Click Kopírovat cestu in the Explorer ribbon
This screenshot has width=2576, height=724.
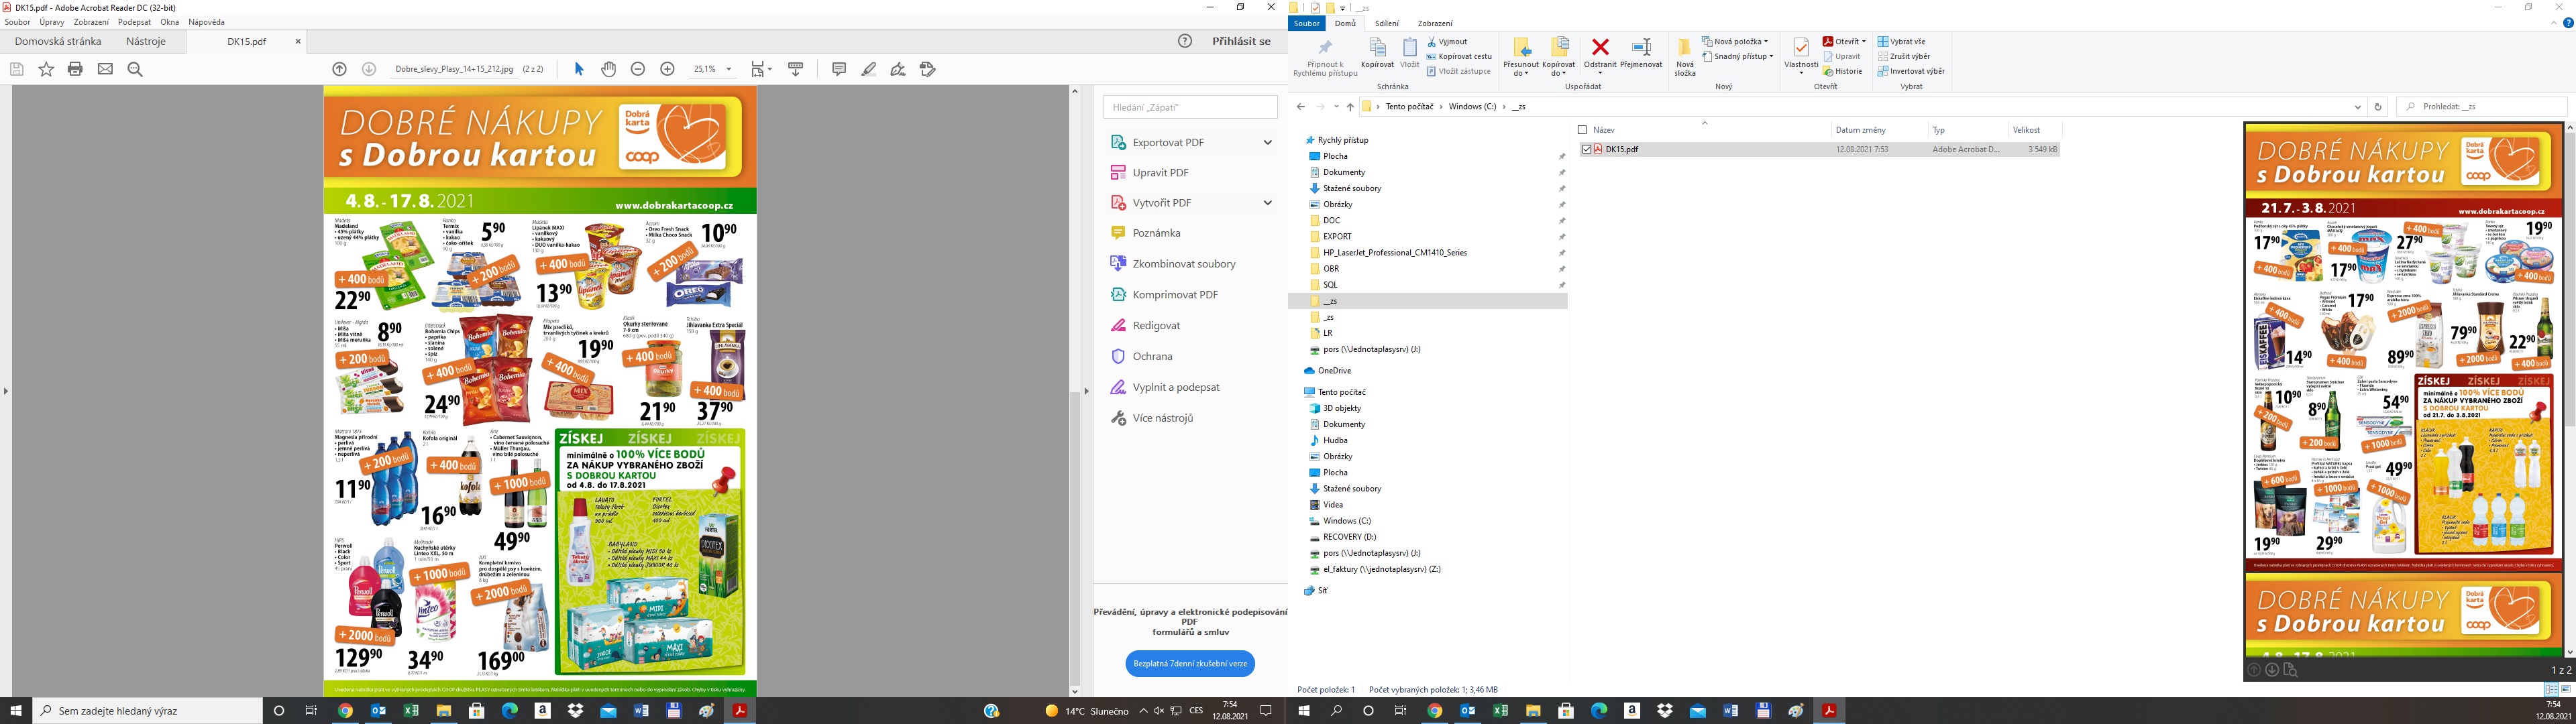coord(1459,57)
